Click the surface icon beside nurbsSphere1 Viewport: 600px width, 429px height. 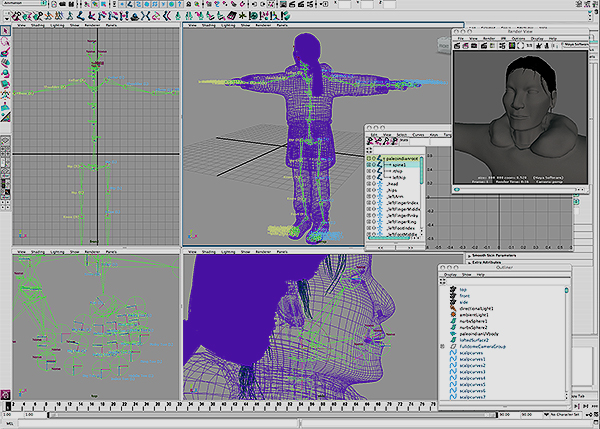tap(453, 321)
